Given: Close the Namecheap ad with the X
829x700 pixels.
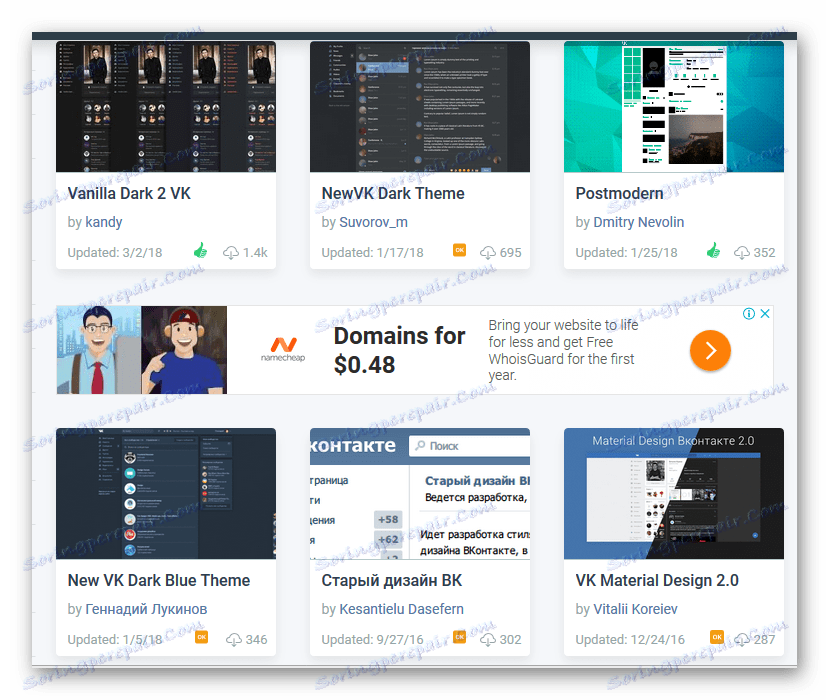Looking at the screenshot, I should (x=764, y=314).
